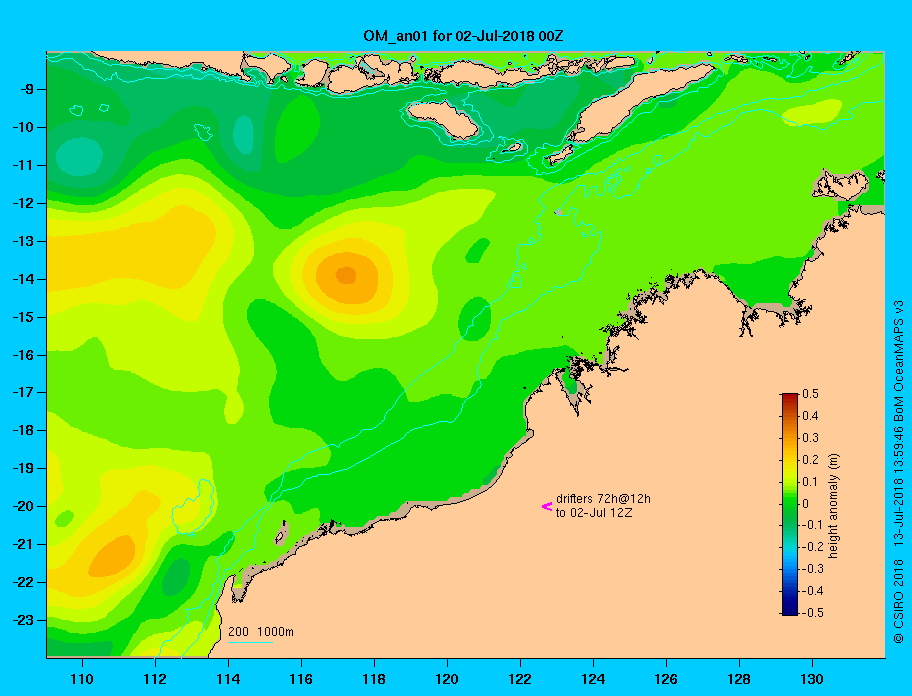Click latitude label -9 on the y-axis

tap(28, 90)
